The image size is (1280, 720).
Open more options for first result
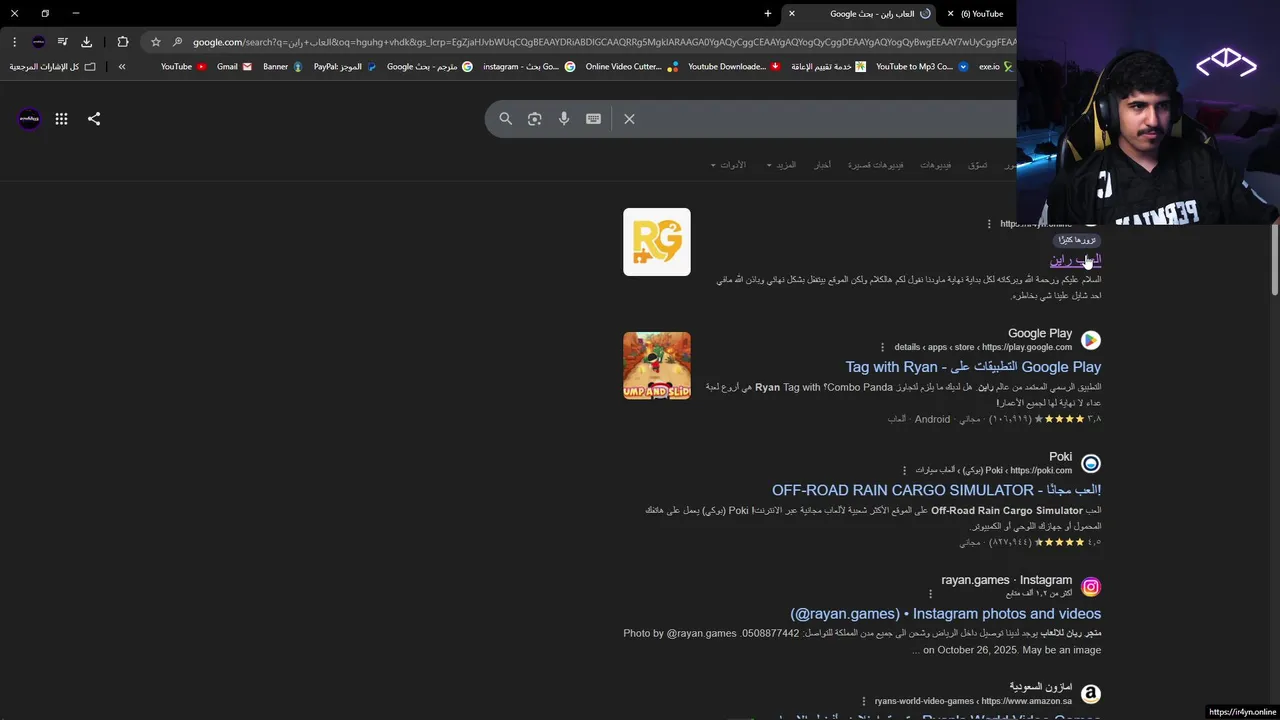tap(989, 224)
